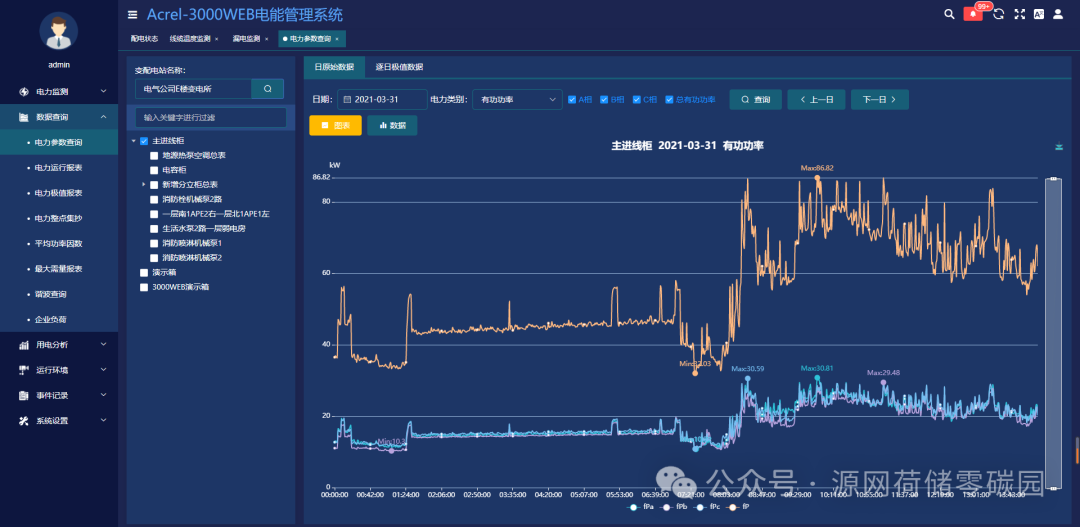This screenshot has height=527, width=1080.
Task: Uncheck the C相 phase checkbox
Action: click(x=637, y=99)
